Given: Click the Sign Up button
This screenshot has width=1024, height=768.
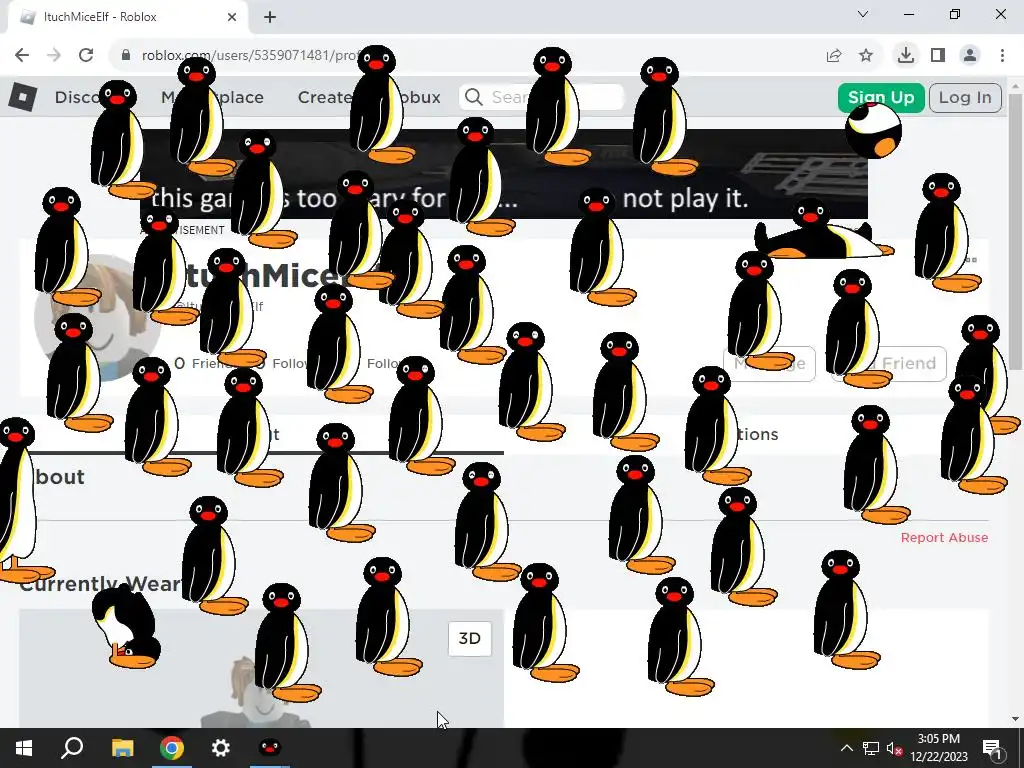Looking at the screenshot, I should coord(881,97).
